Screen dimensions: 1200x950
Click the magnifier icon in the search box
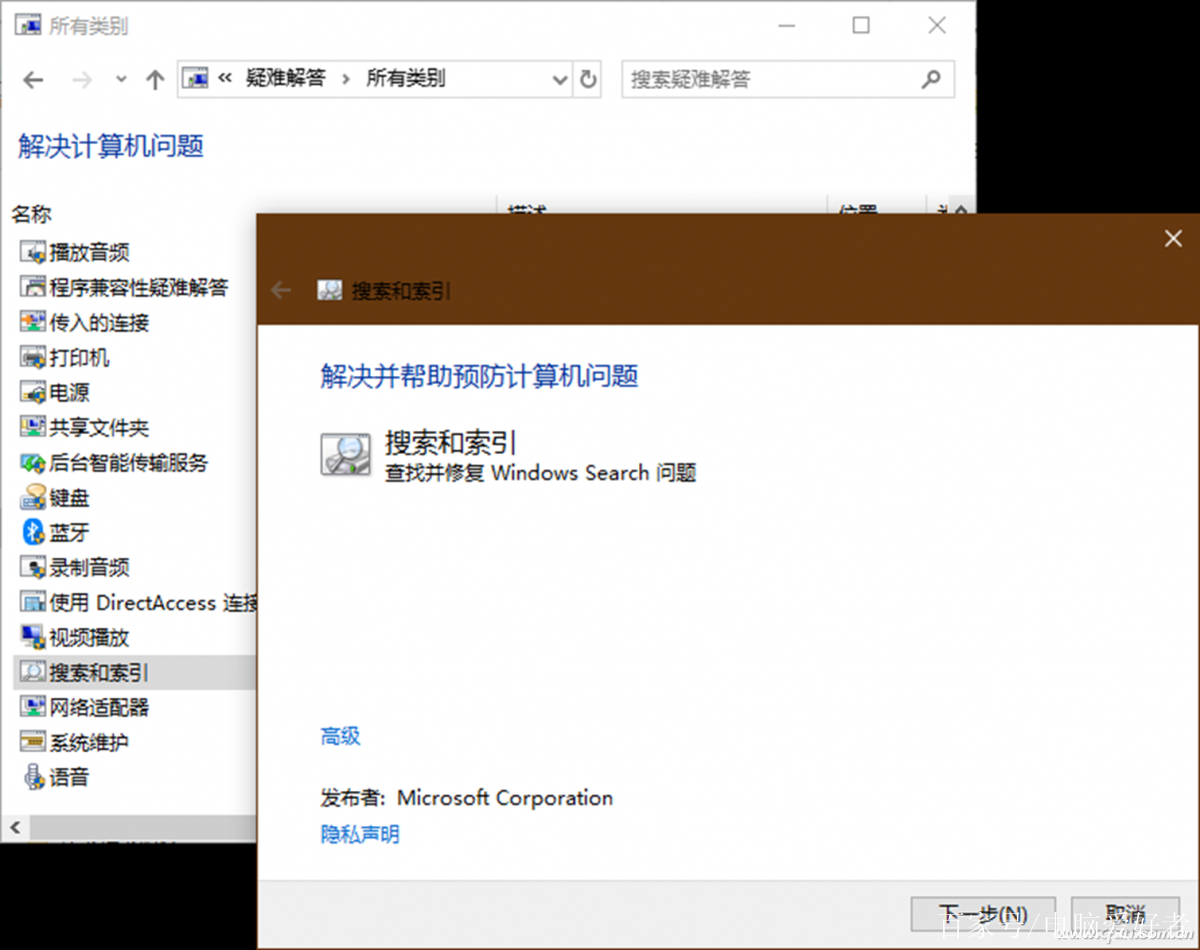[931, 79]
